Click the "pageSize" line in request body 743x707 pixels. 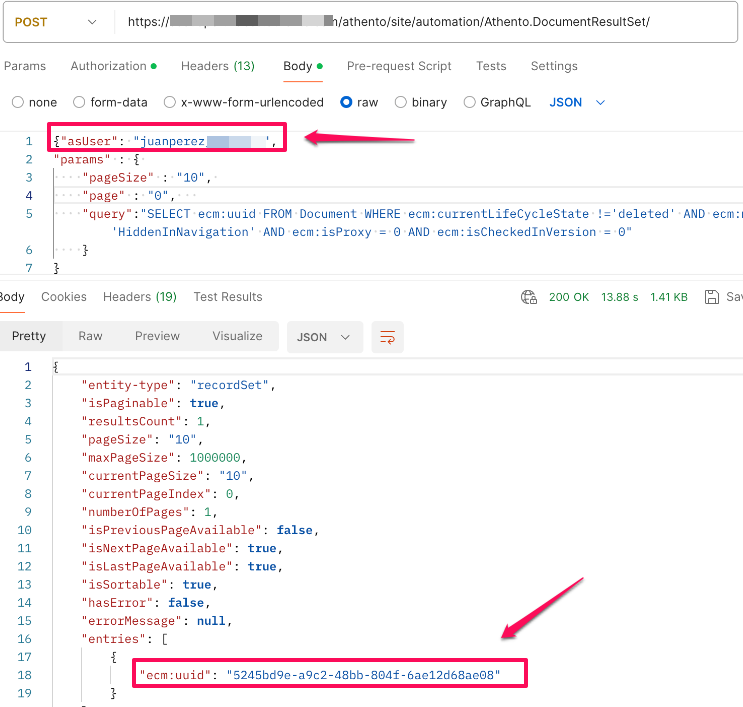149,178
